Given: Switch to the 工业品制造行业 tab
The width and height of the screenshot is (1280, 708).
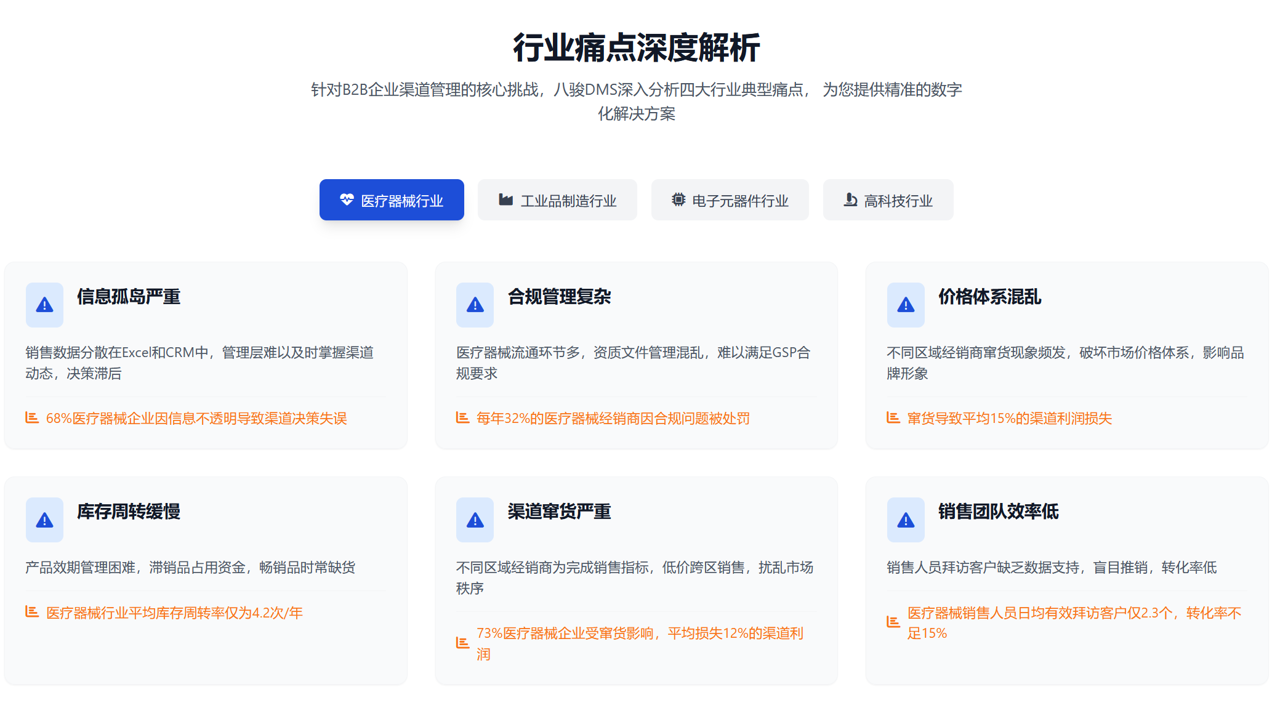Looking at the screenshot, I should (x=557, y=199).
